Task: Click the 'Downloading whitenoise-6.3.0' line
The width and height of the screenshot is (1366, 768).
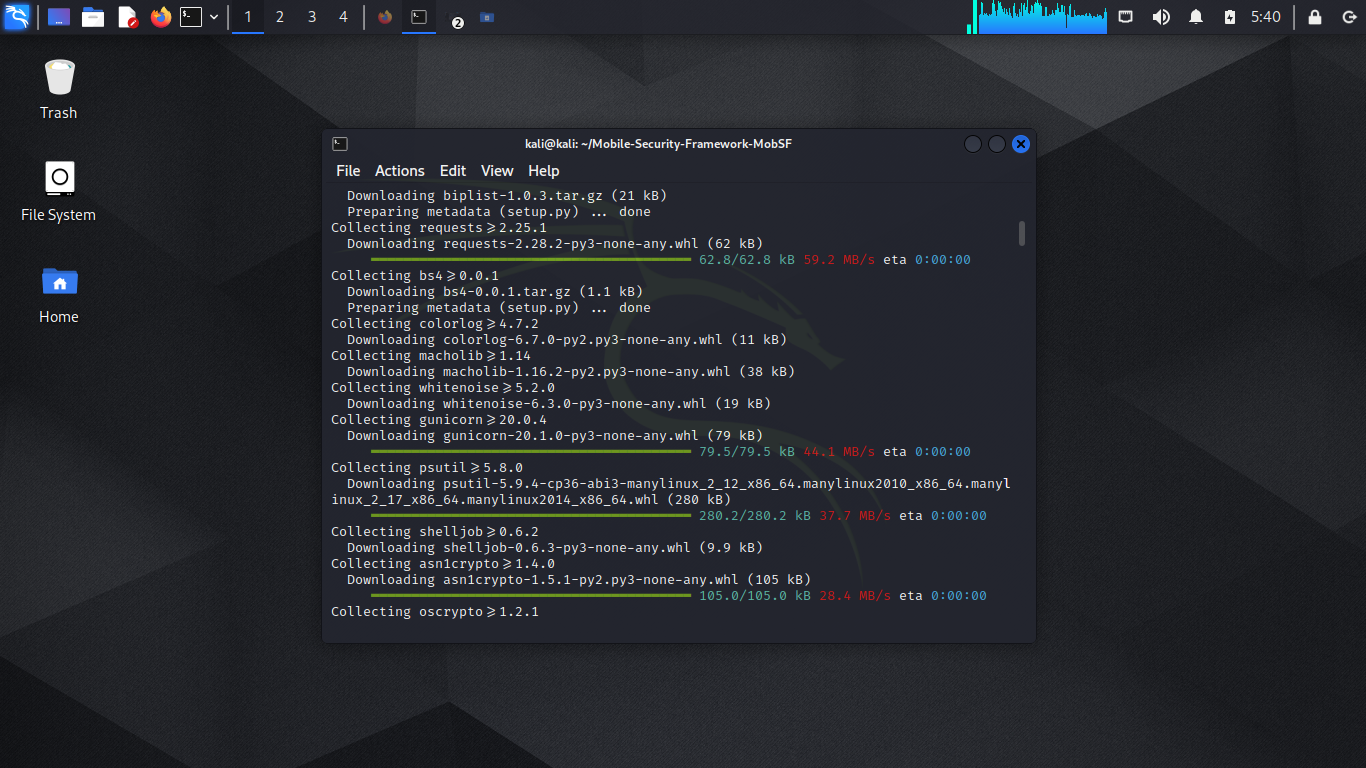Action: (559, 404)
